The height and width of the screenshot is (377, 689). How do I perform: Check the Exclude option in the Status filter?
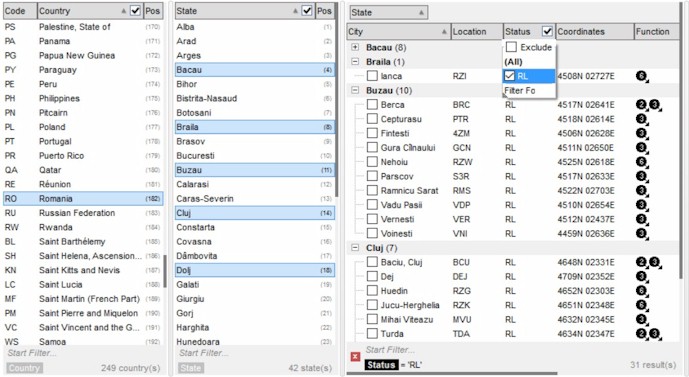click(511, 47)
